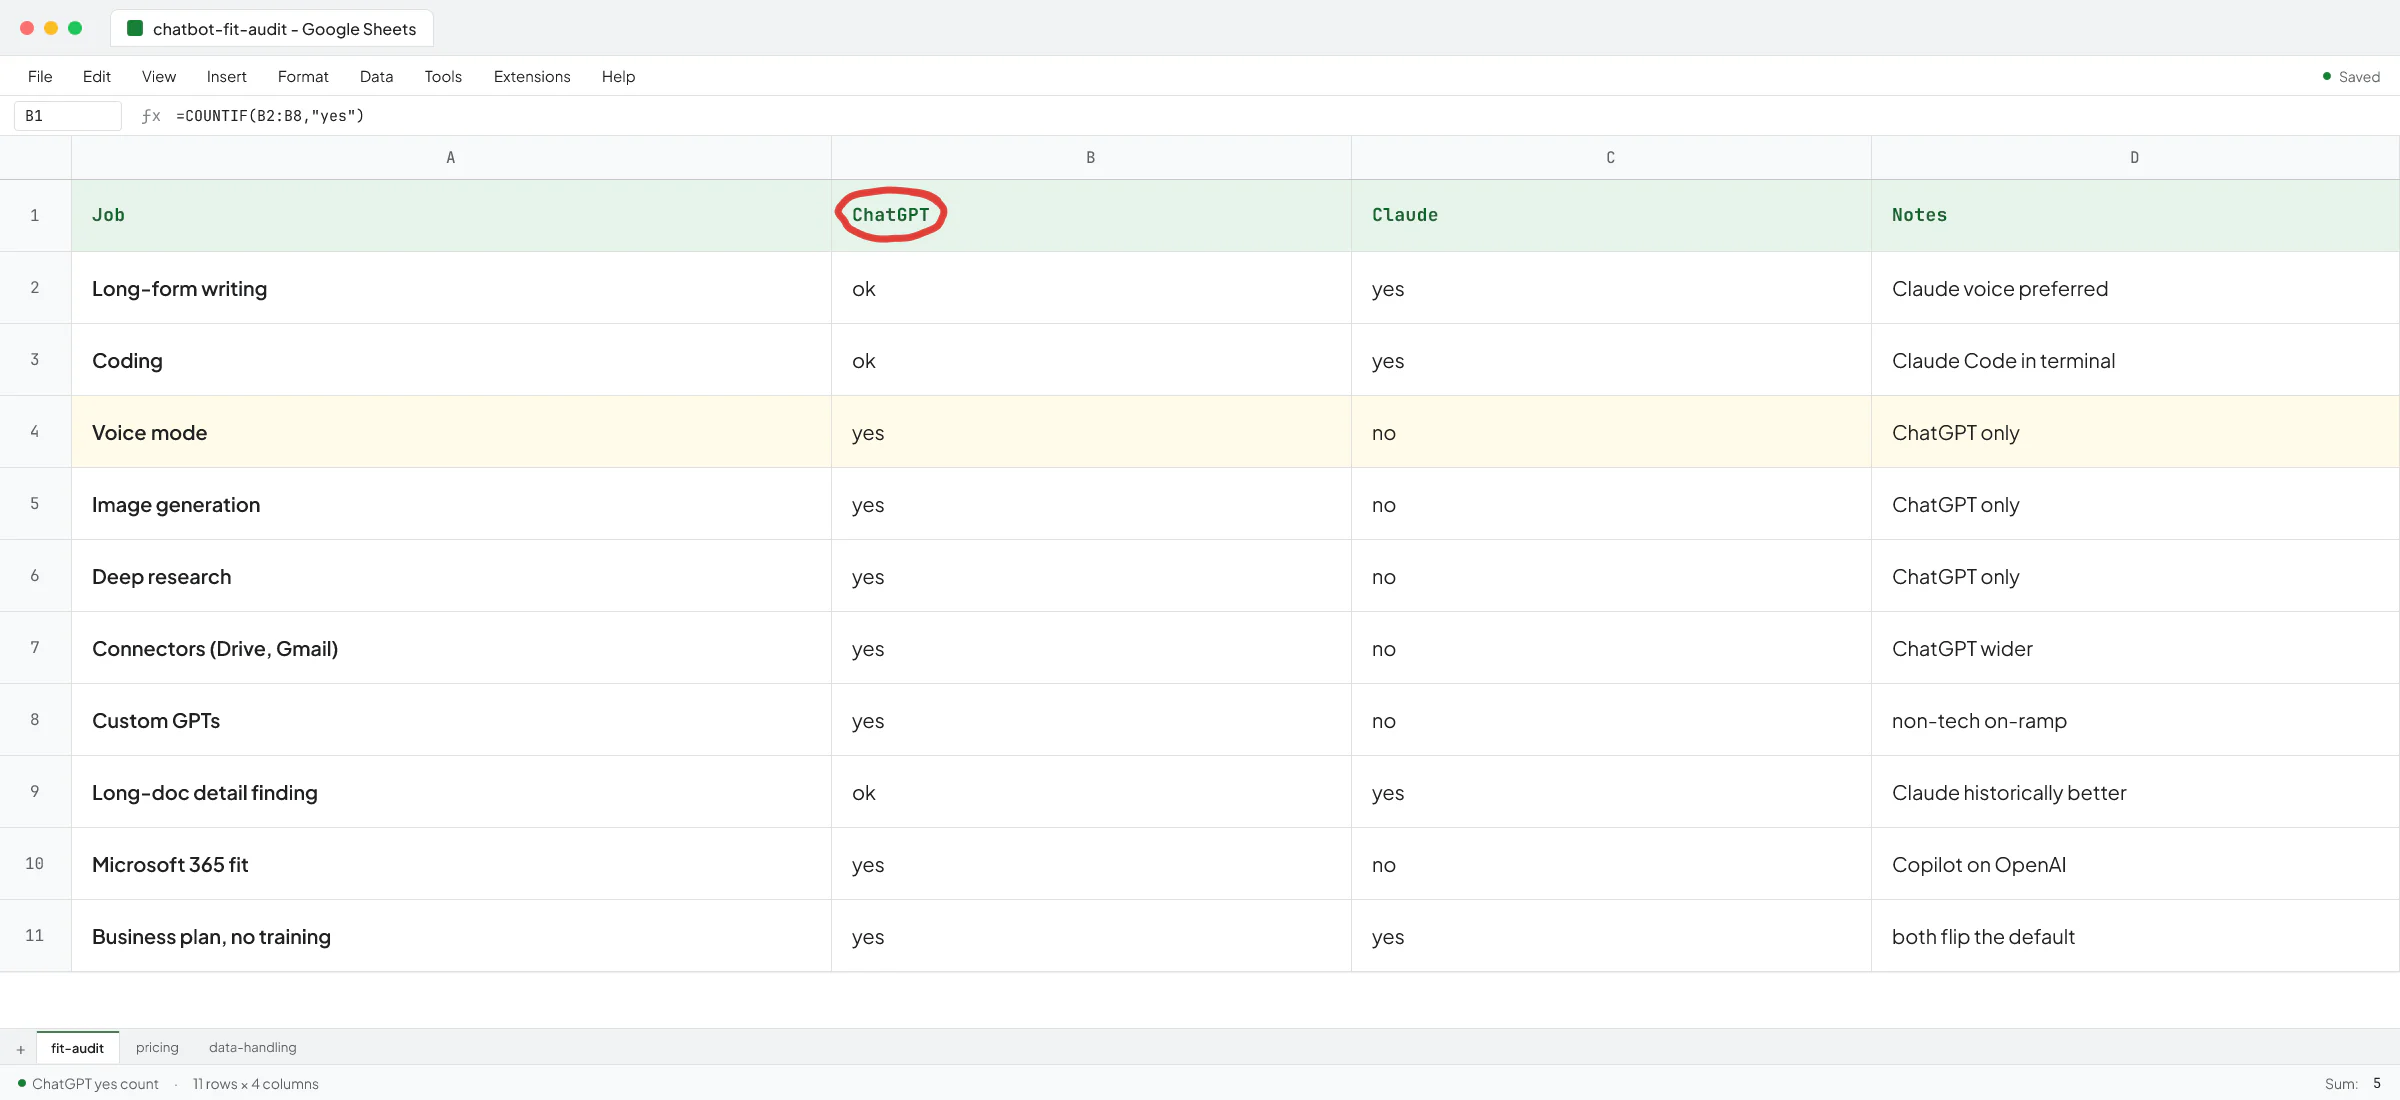Click '11 rows × 4 columns' status text

tap(256, 1084)
